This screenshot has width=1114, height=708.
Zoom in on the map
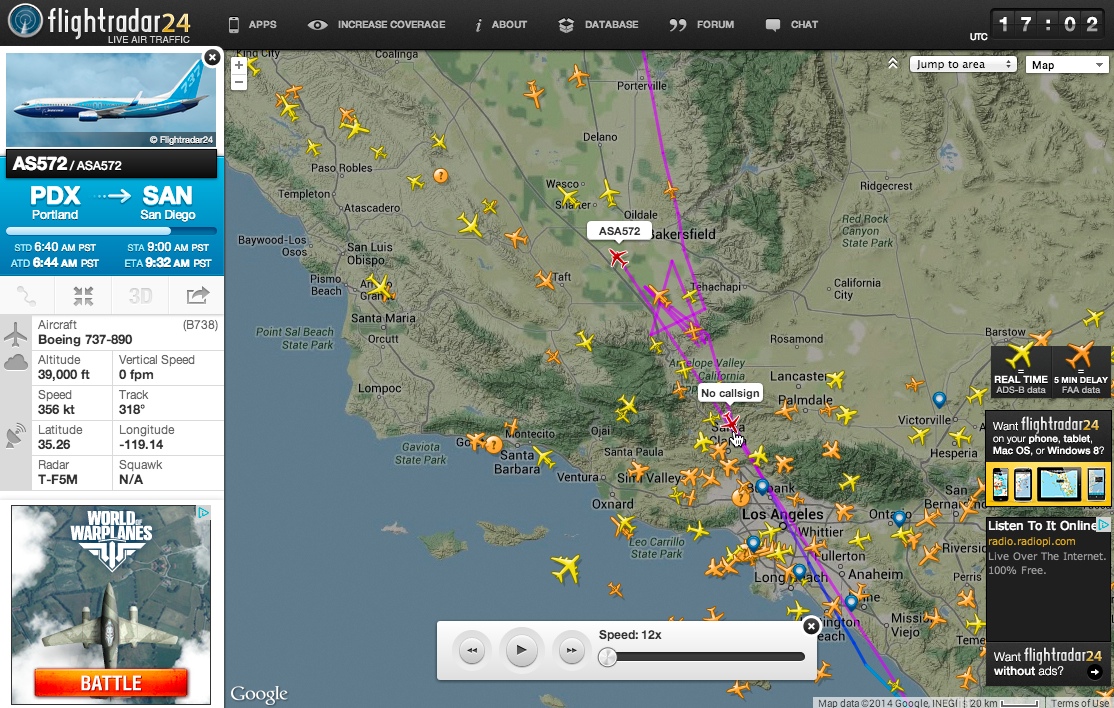[239, 65]
